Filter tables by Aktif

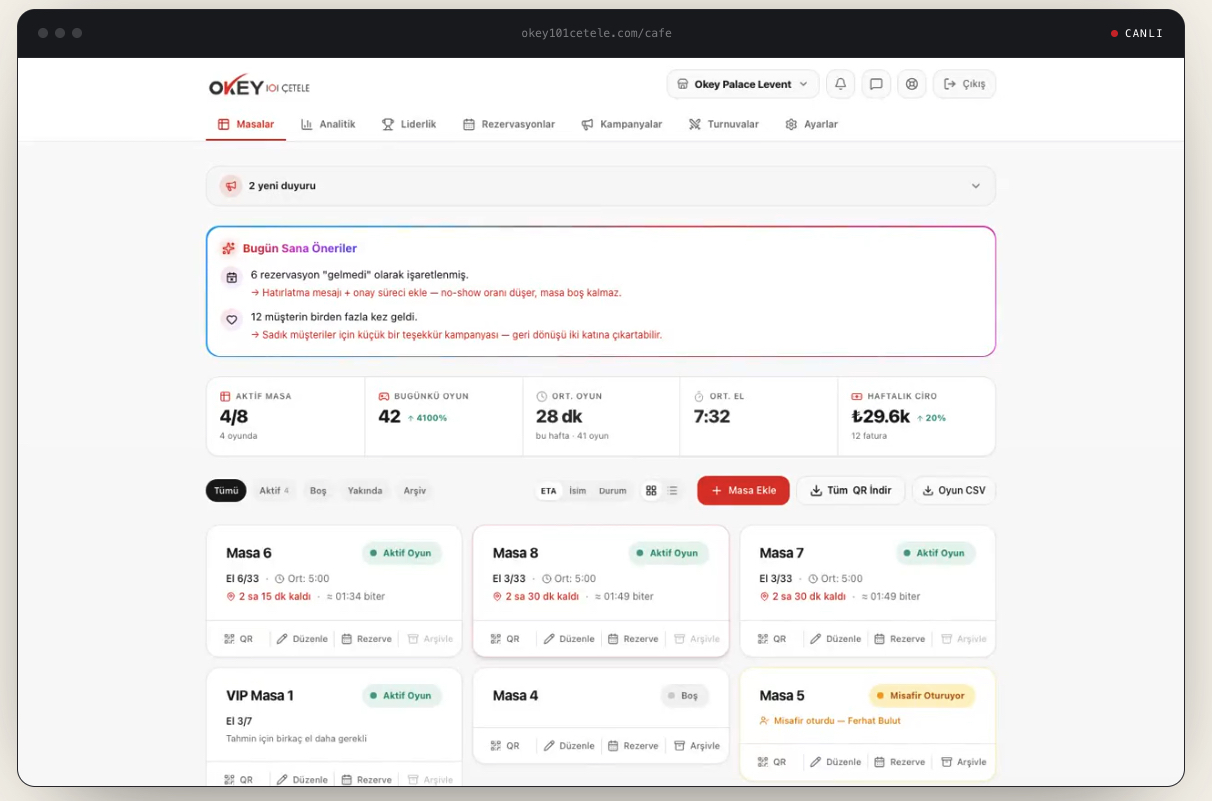(x=274, y=491)
